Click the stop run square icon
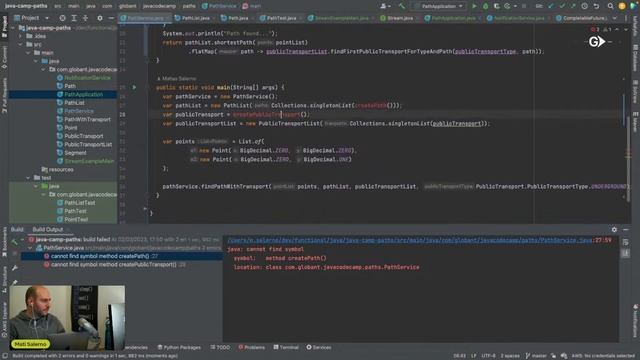The image size is (640, 360). point(524,6)
